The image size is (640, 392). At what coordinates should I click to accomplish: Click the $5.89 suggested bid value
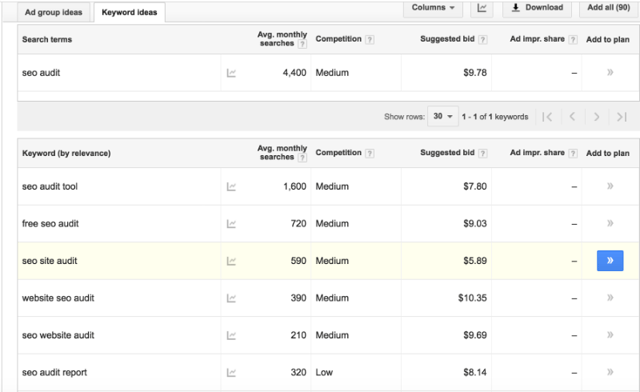click(475, 261)
